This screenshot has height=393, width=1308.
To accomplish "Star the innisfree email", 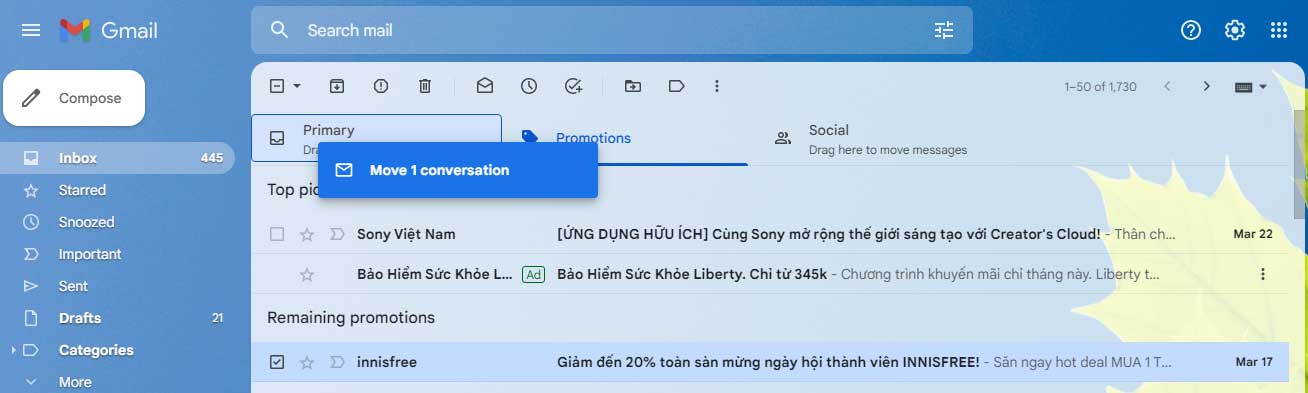I will point(307,362).
